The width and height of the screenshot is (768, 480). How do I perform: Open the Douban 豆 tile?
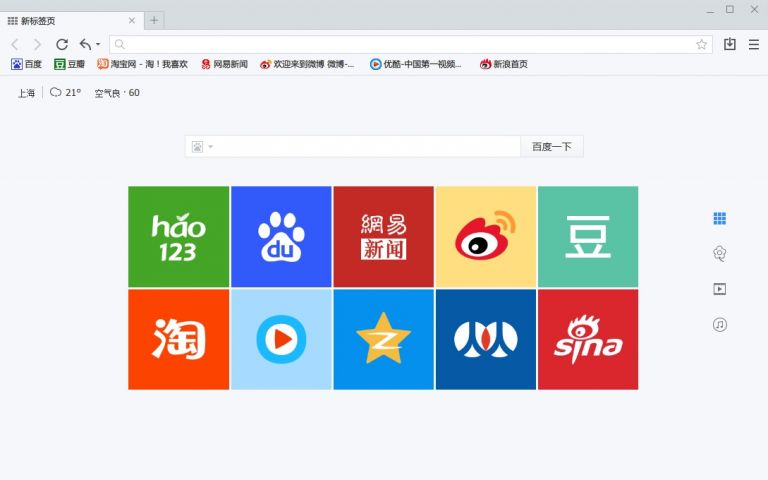pyautogui.click(x=588, y=237)
